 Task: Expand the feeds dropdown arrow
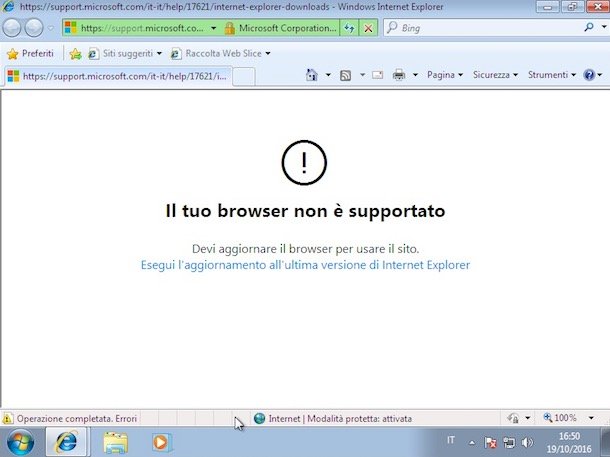pyautogui.click(x=362, y=75)
